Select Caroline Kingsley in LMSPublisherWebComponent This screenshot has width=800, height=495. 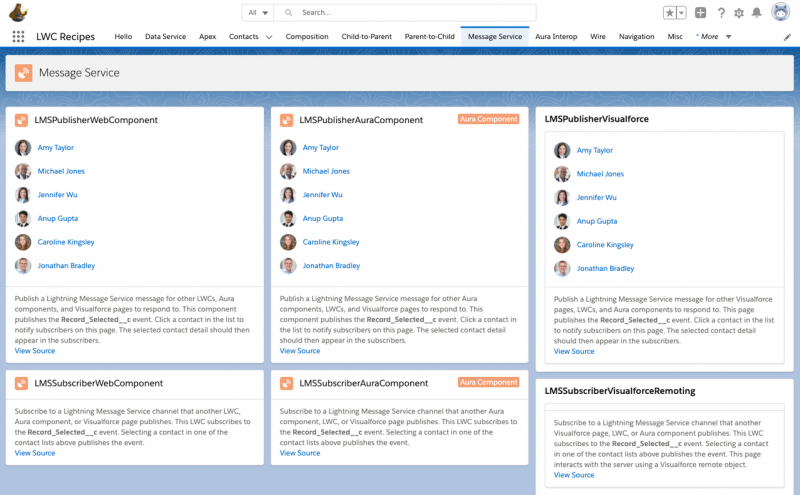click(x=66, y=242)
